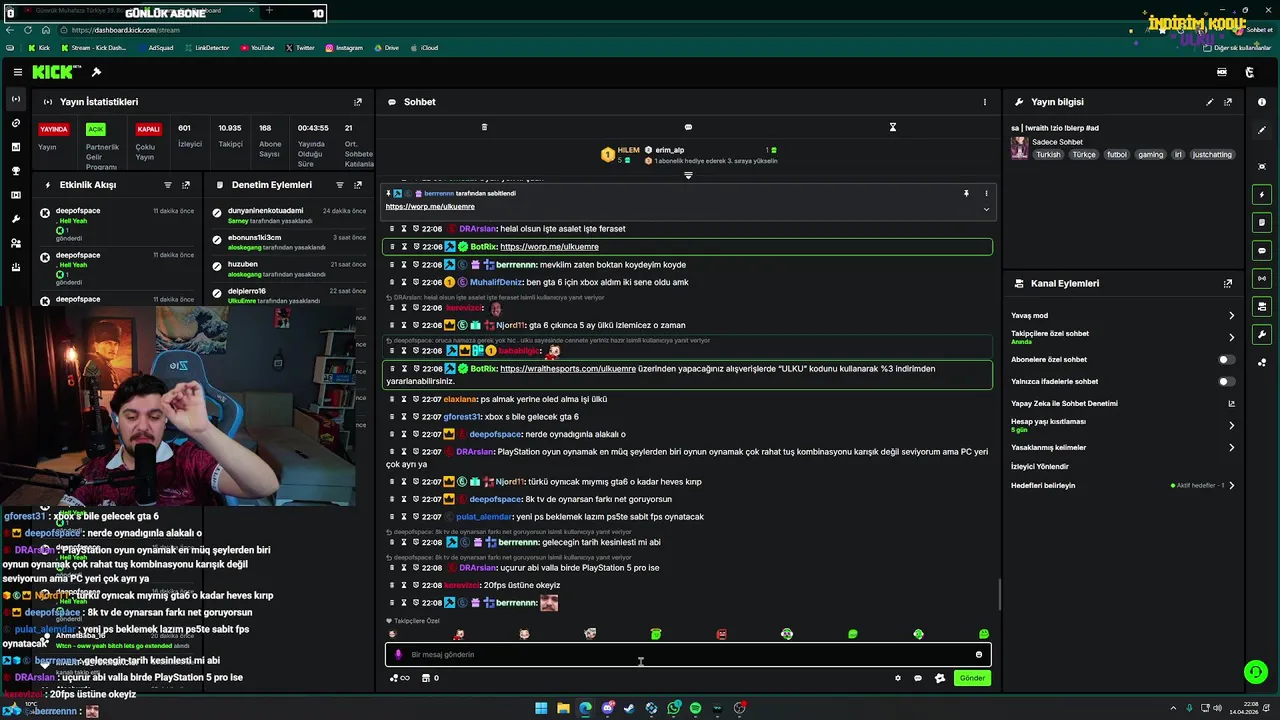Click the Turkish tag in stream info

1048,155
